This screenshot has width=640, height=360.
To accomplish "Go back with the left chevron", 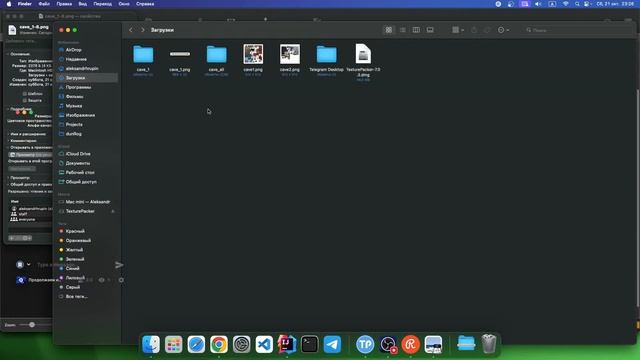I will pos(131,30).
